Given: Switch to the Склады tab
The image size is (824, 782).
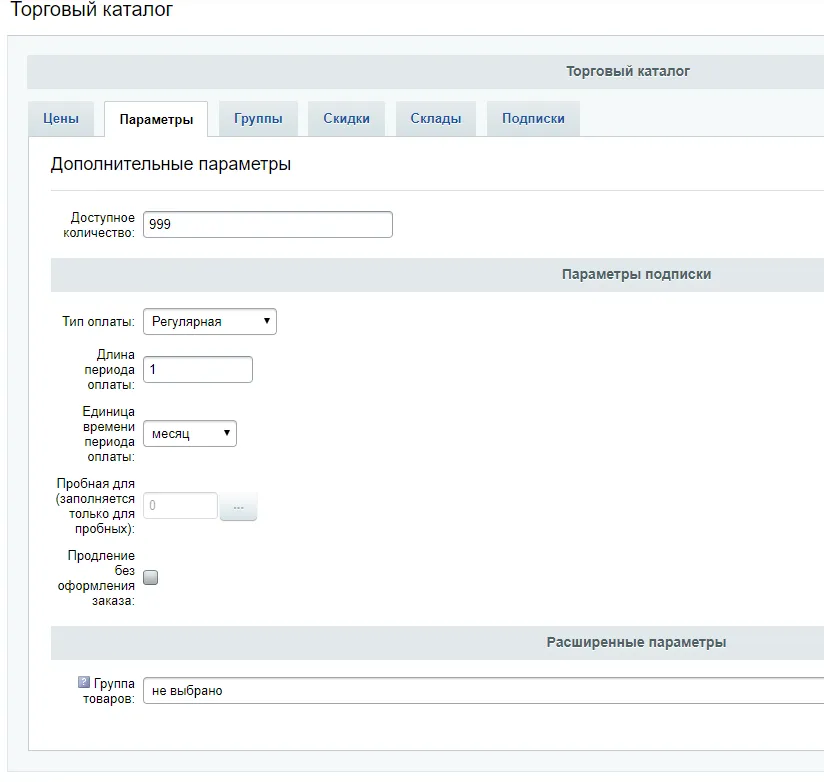Looking at the screenshot, I should 436,118.
